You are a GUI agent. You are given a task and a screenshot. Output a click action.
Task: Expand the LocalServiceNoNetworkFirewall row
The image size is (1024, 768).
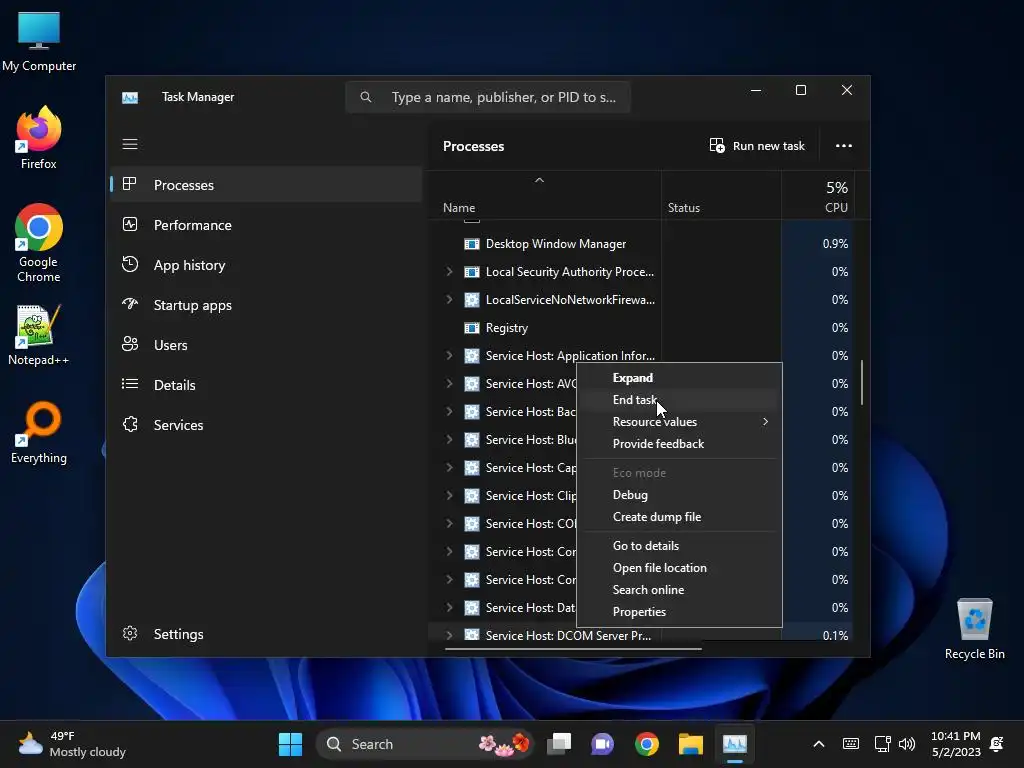[x=449, y=299]
